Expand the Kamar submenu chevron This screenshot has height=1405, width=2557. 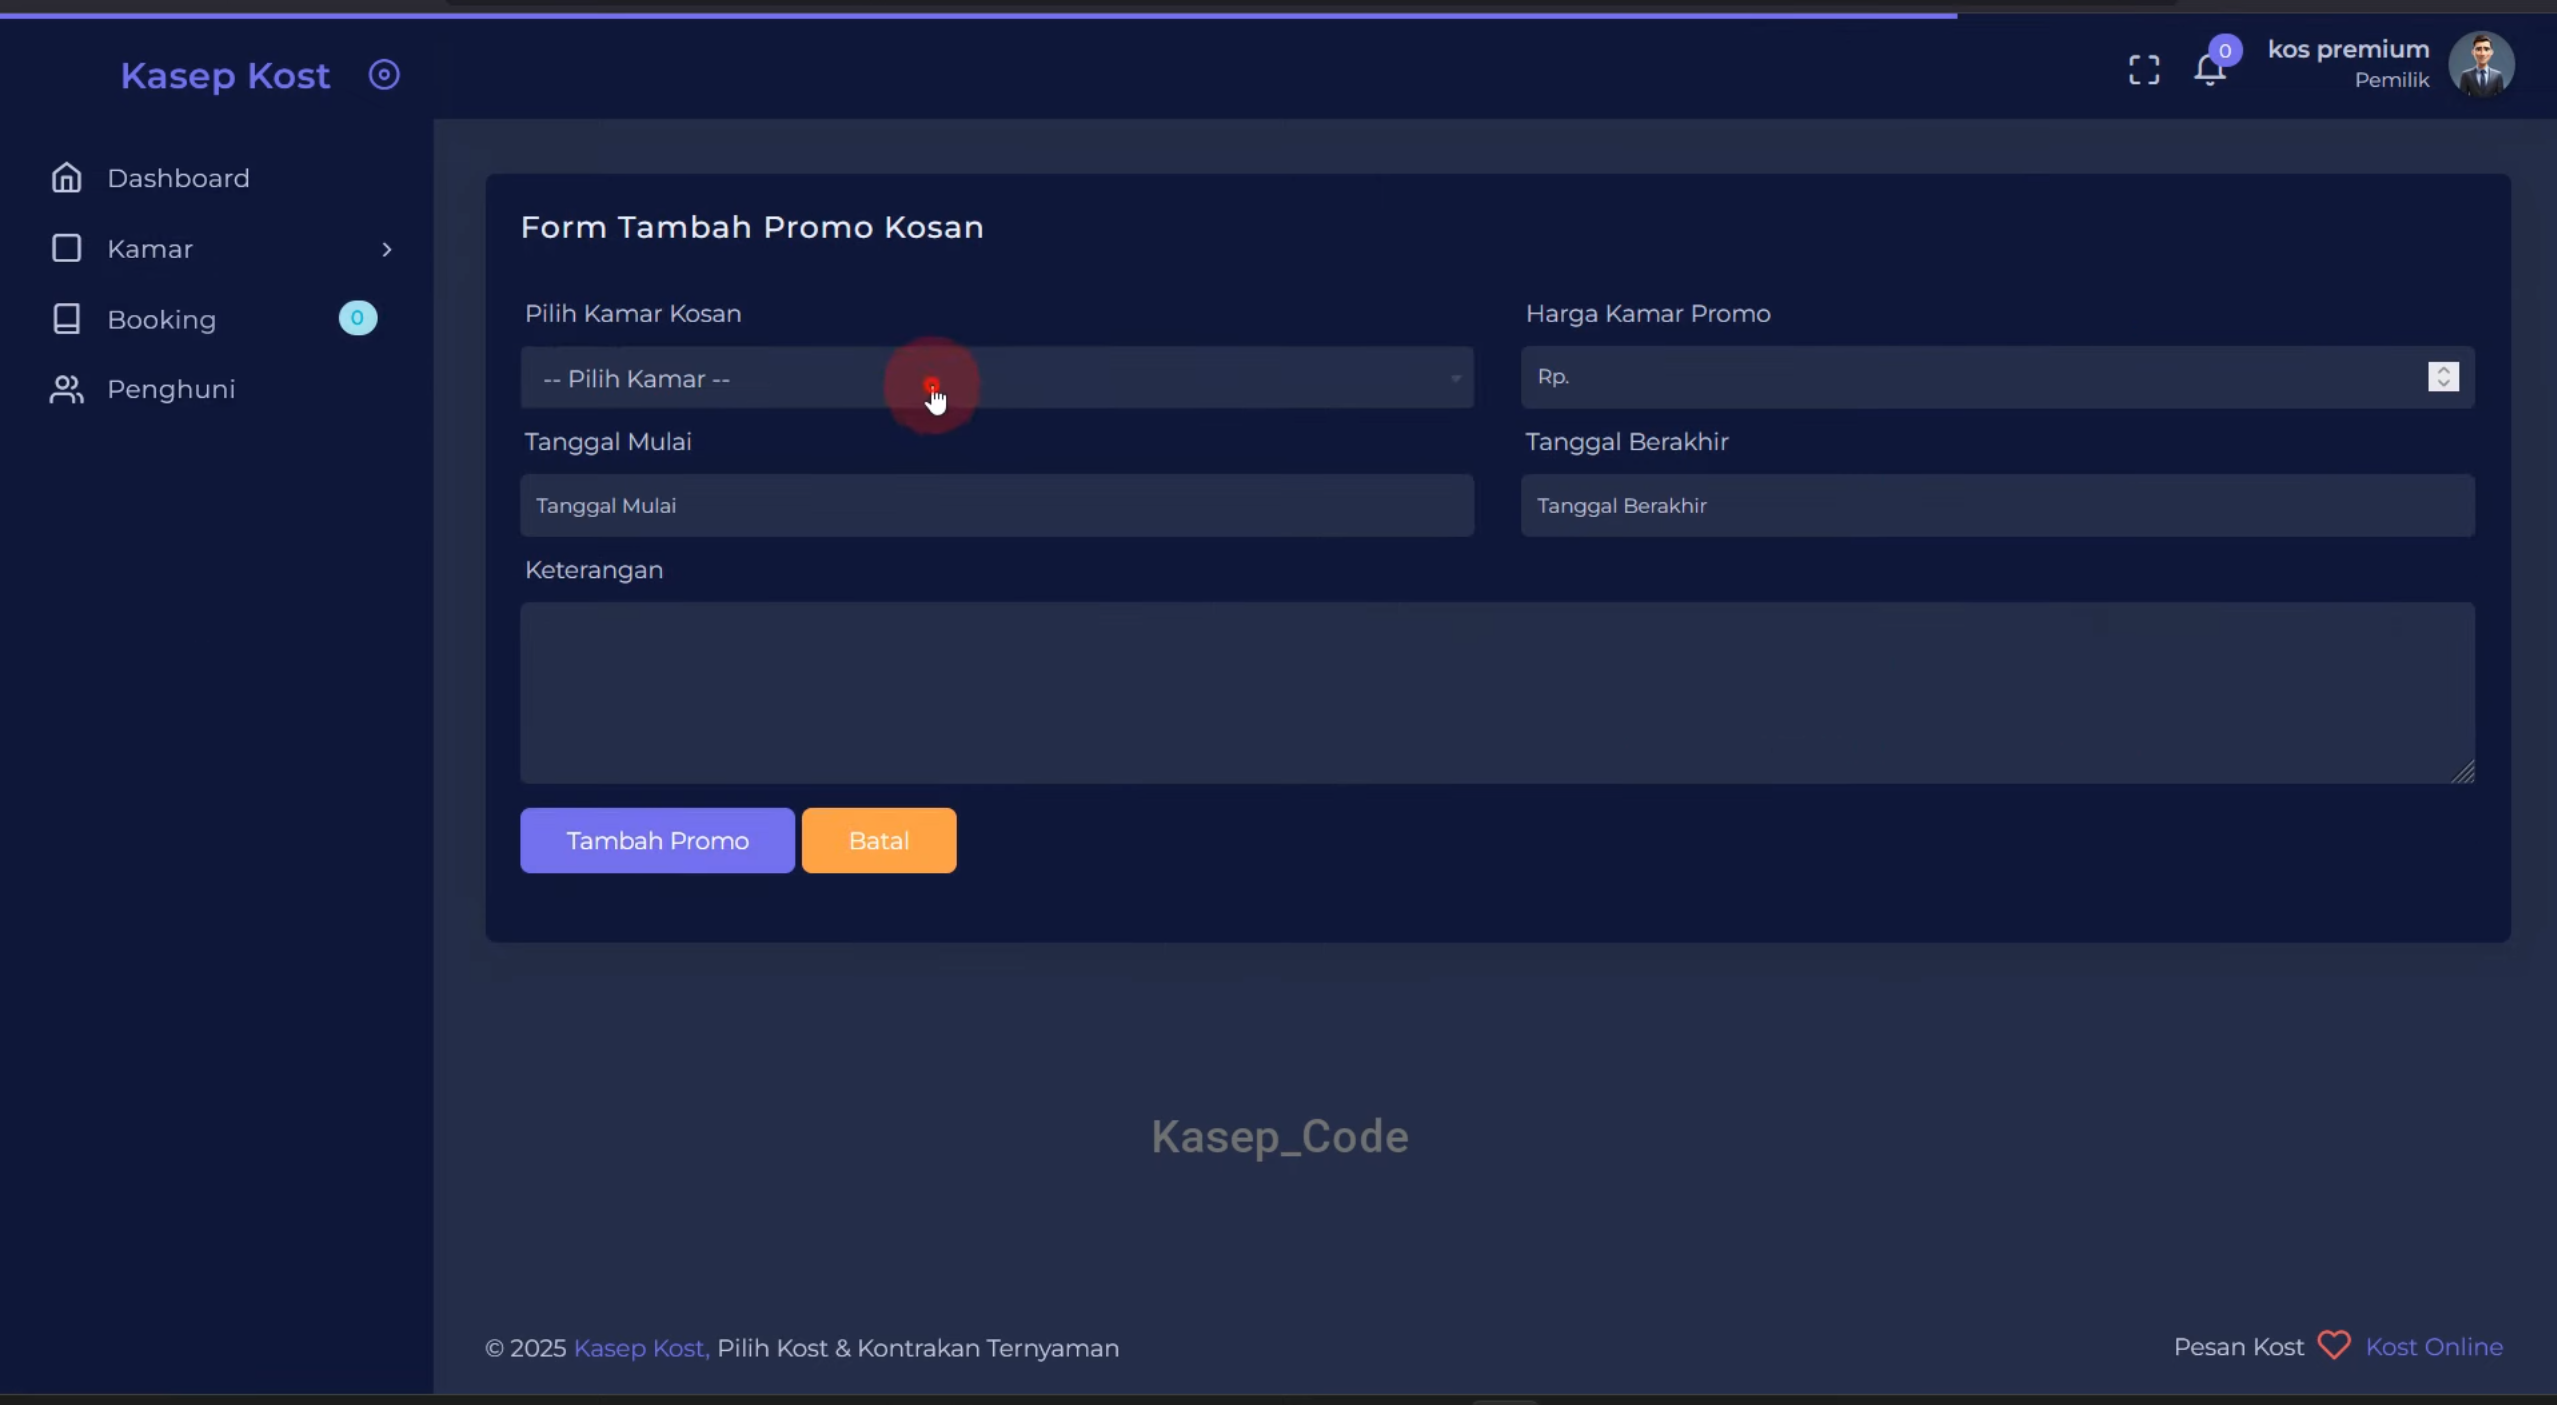[387, 249]
